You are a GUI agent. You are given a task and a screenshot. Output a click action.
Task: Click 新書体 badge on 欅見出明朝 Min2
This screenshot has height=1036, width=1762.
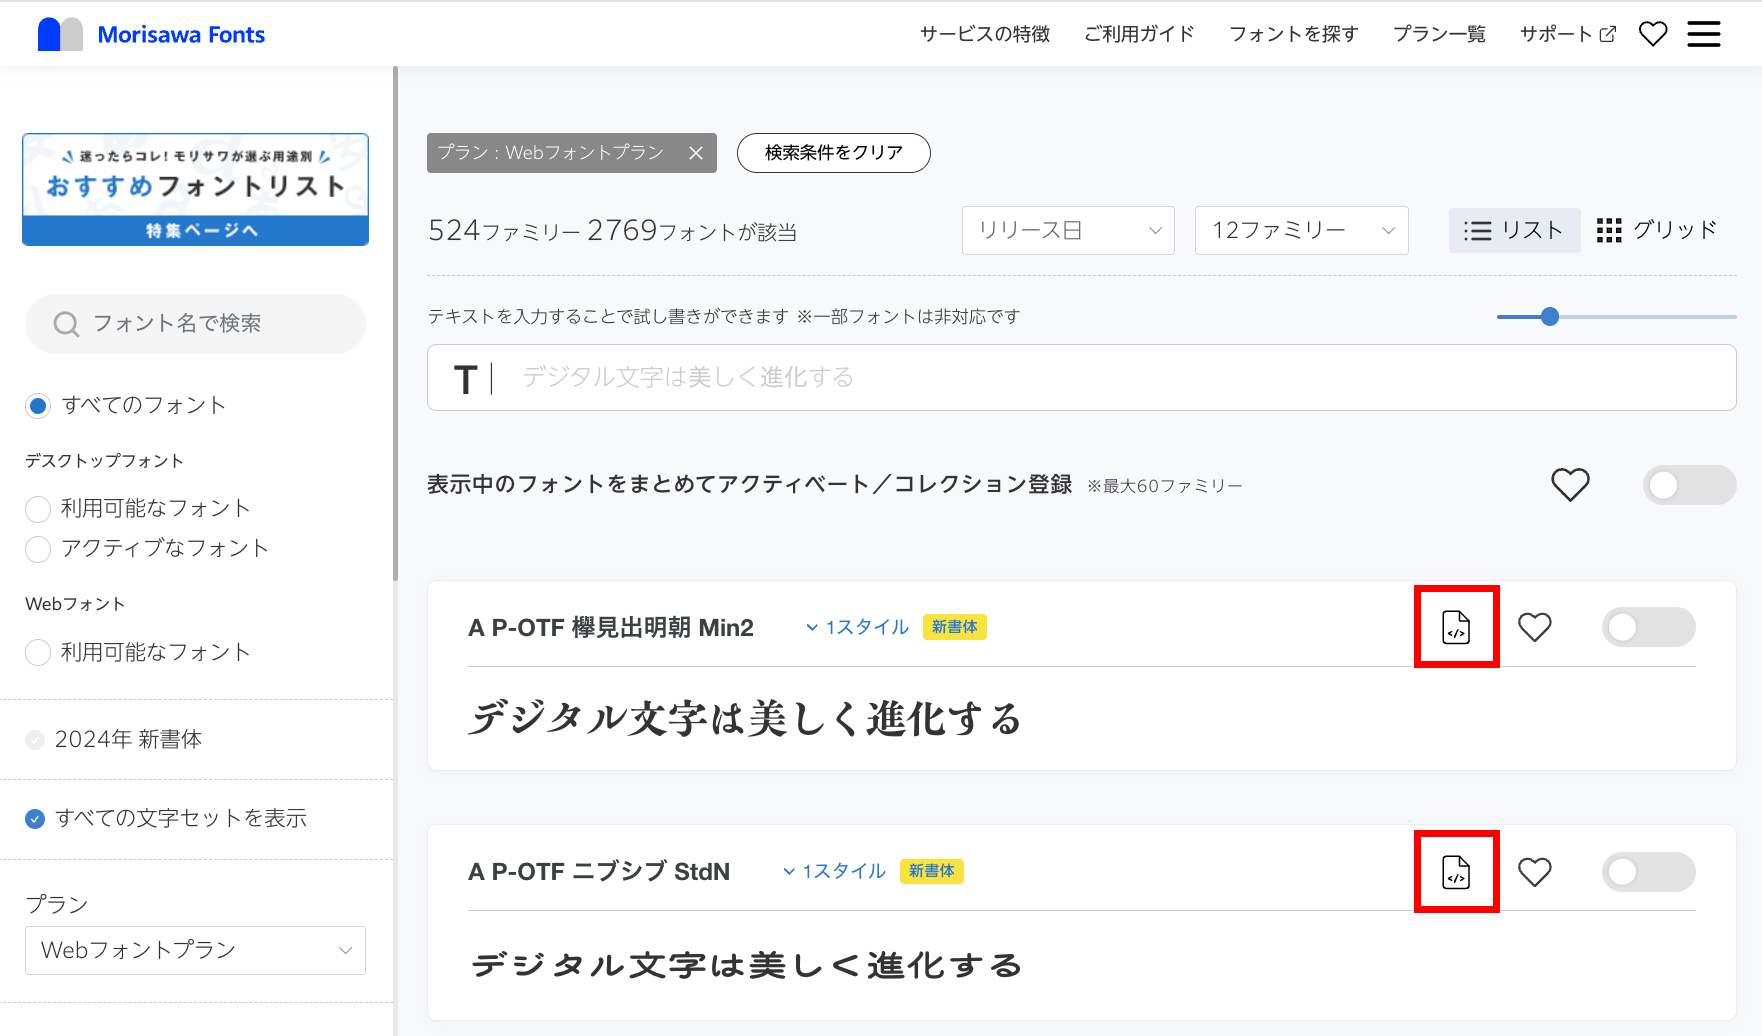(x=955, y=627)
